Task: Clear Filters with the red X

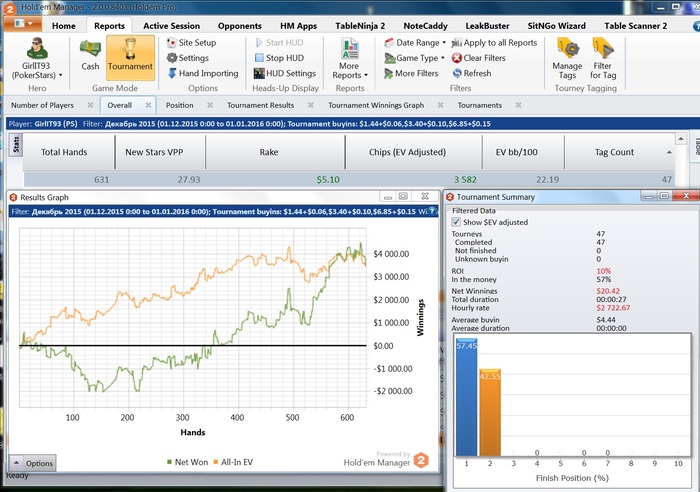Action: point(478,58)
